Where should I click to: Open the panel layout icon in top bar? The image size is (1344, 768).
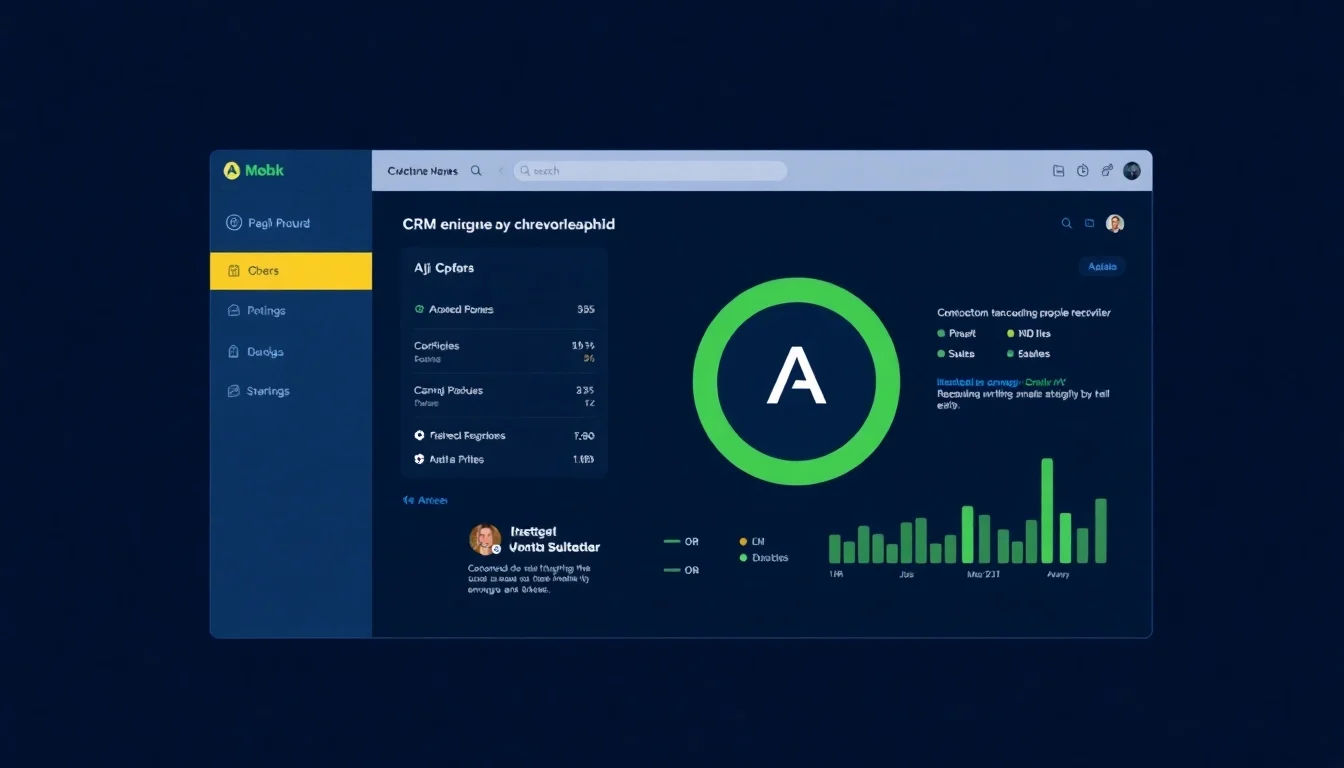click(1058, 171)
